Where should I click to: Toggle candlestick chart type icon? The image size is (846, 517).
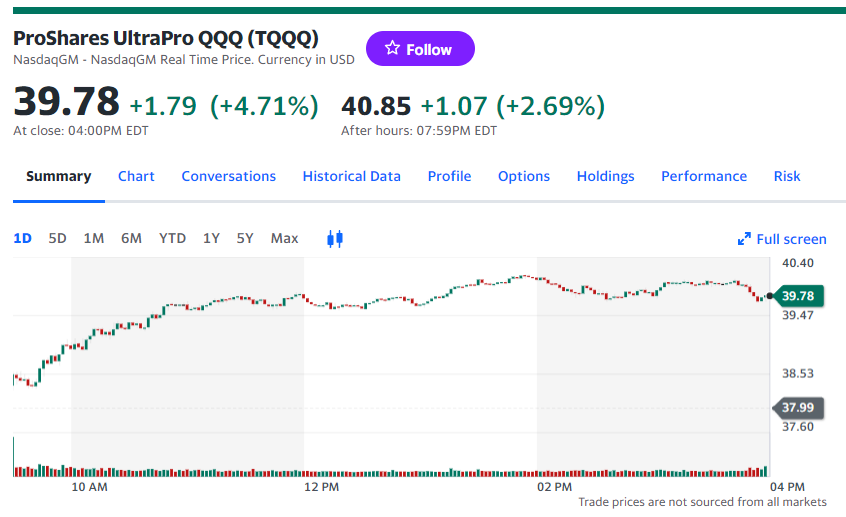[x=335, y=239]
